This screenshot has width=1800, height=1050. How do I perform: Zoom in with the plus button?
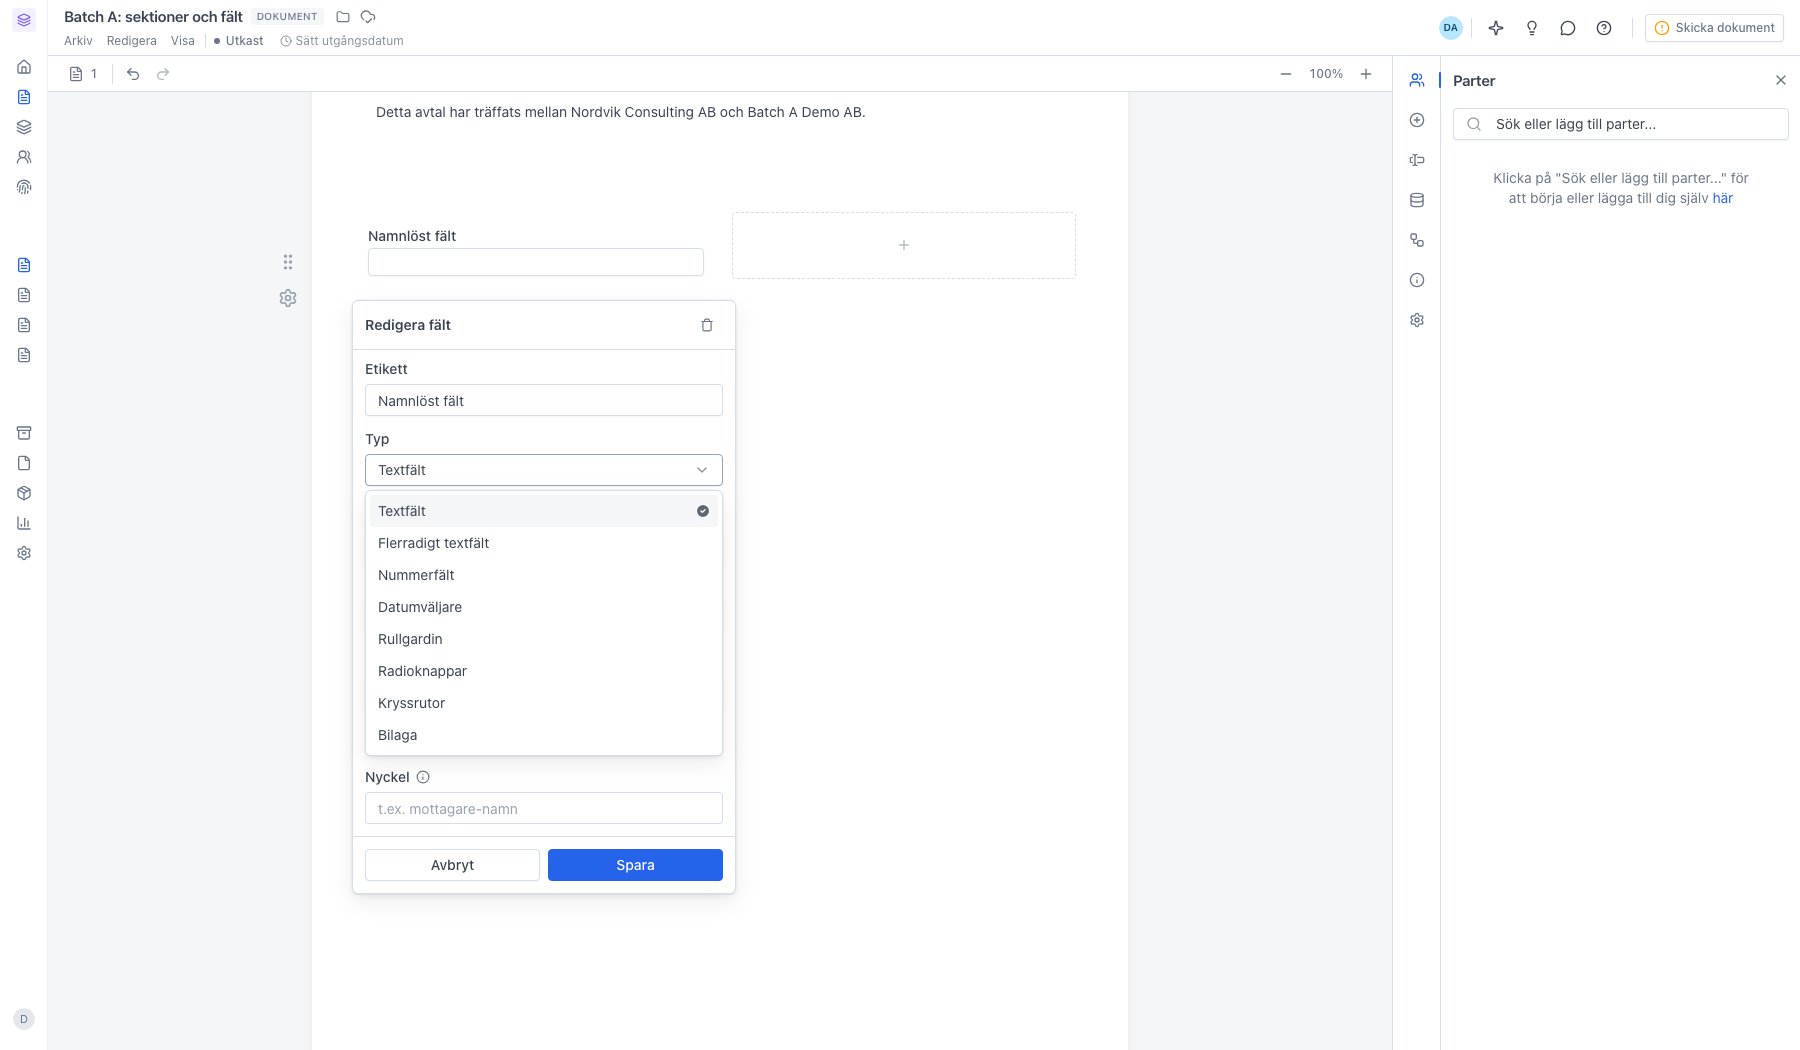coord(1366,74)
